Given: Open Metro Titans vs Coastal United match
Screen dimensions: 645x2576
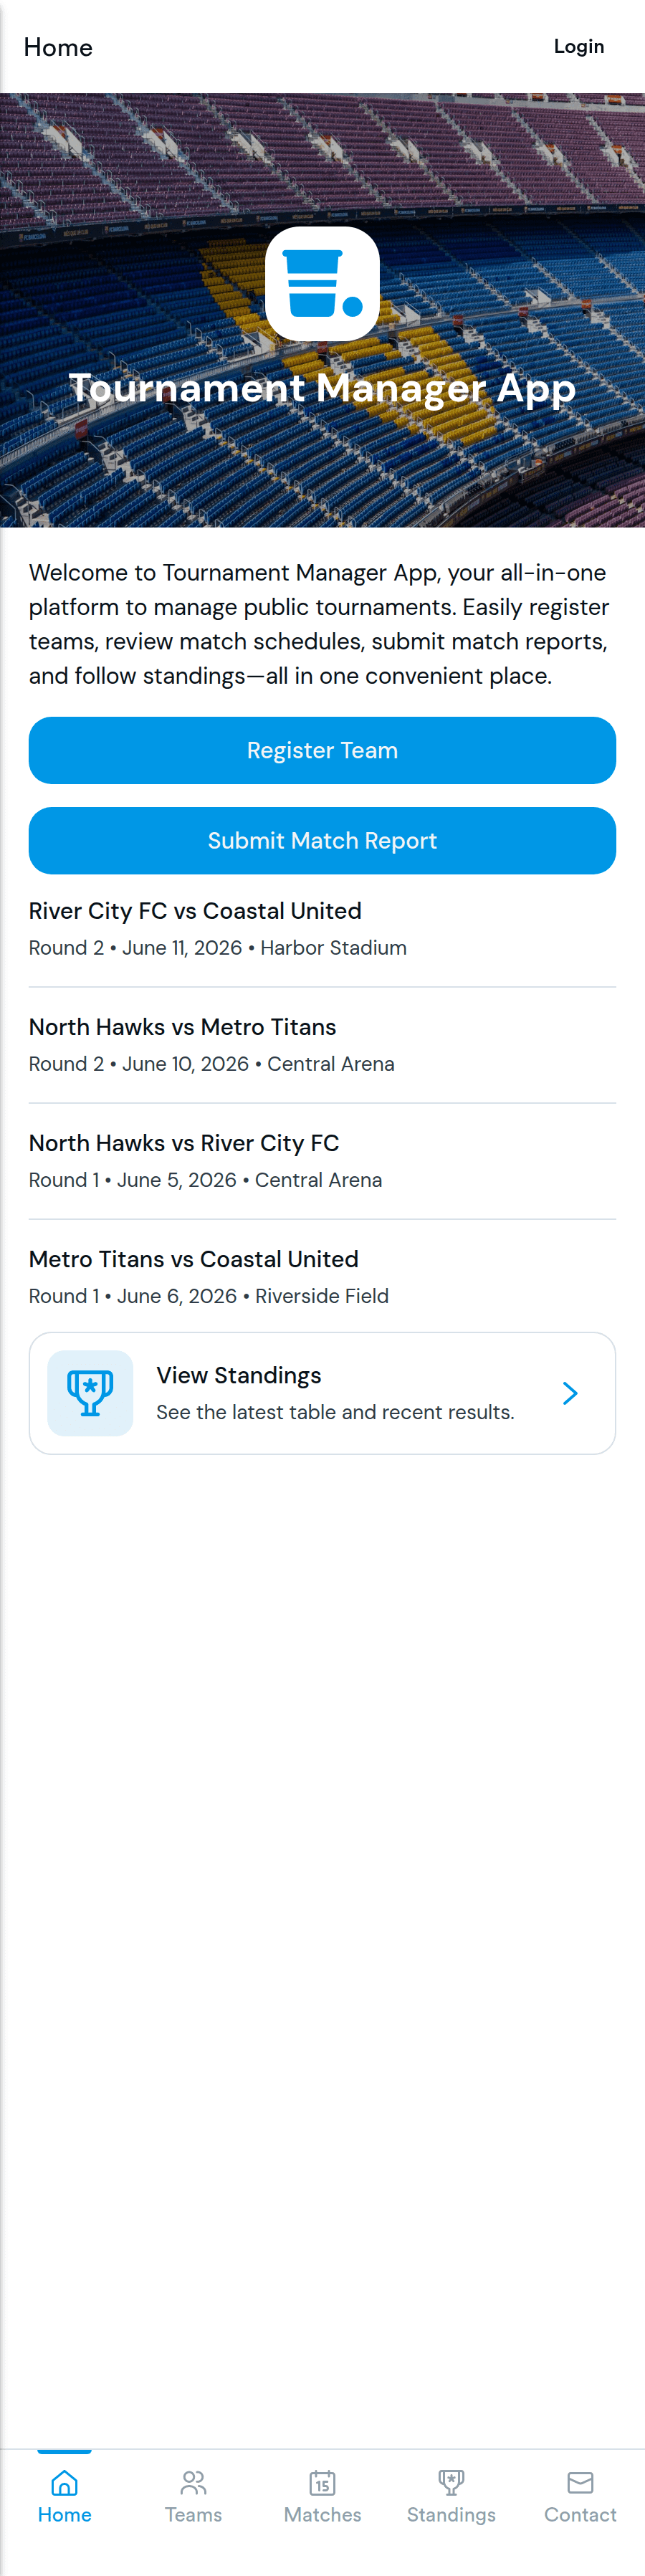Looking at the screenshot, I should coord(322,1277).
